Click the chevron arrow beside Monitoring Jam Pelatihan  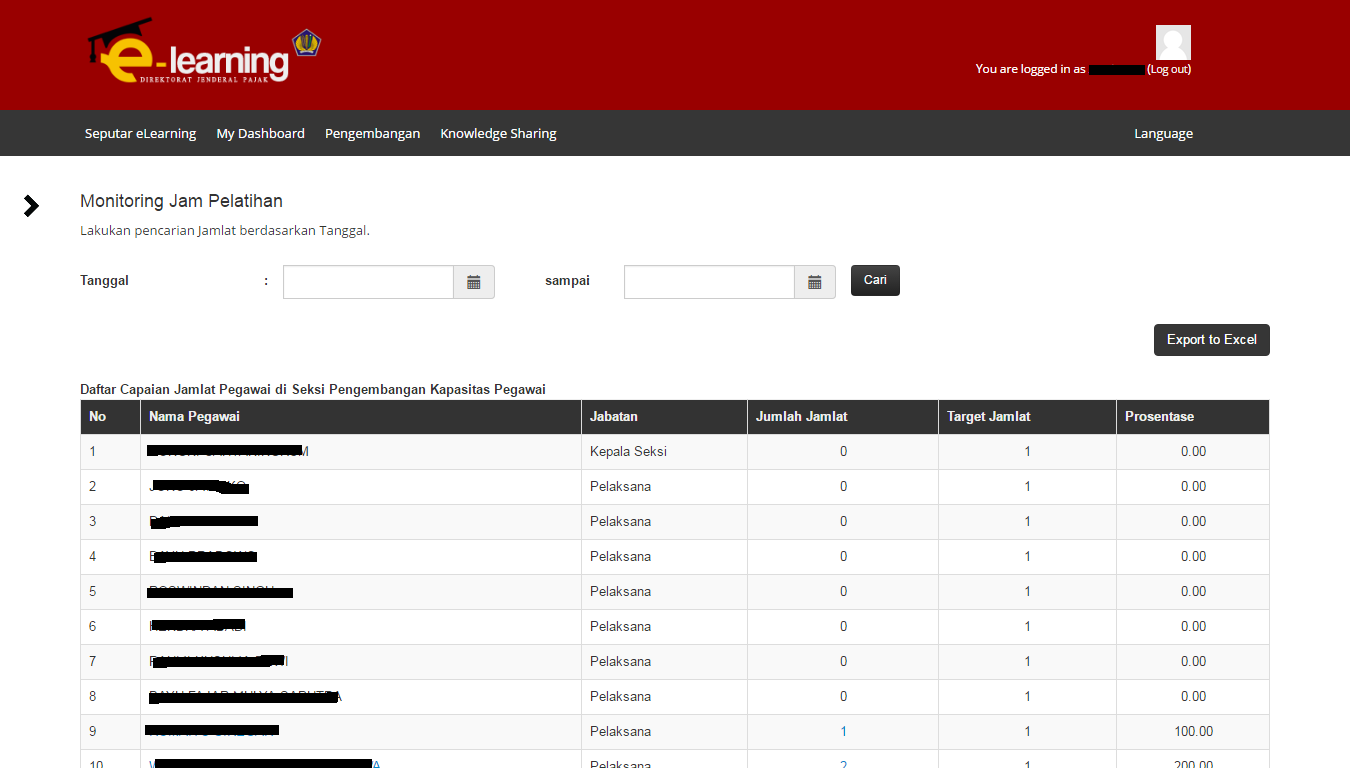[x=31, y=205]
